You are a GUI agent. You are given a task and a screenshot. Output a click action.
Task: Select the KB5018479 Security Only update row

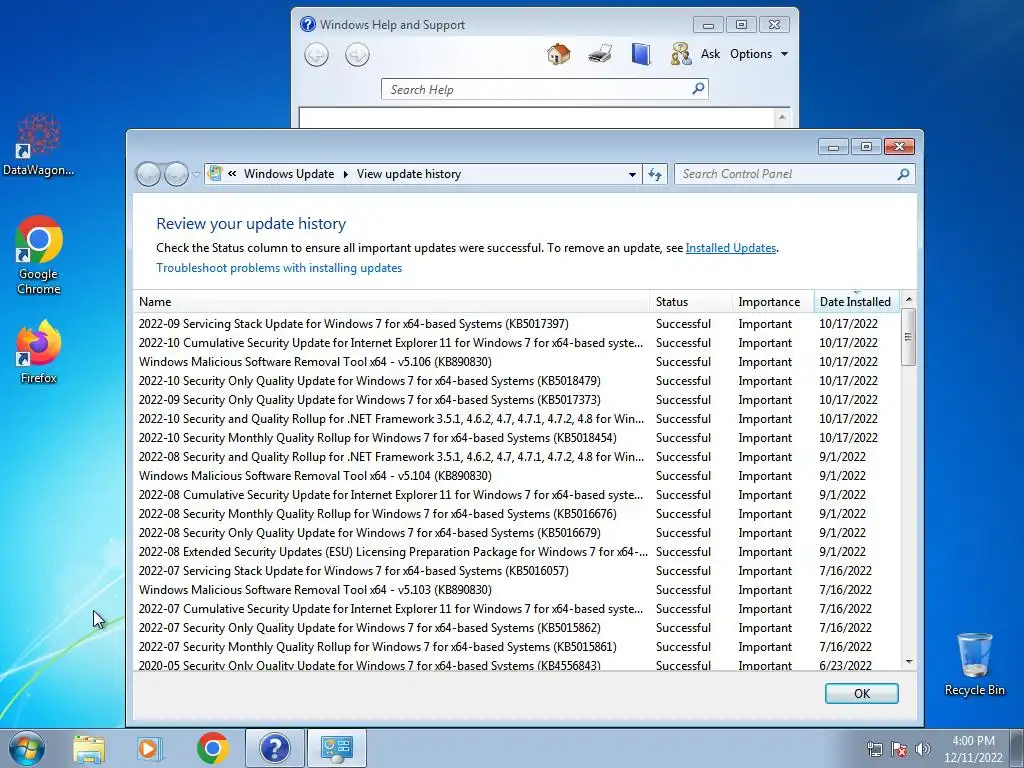click(516, 381)
